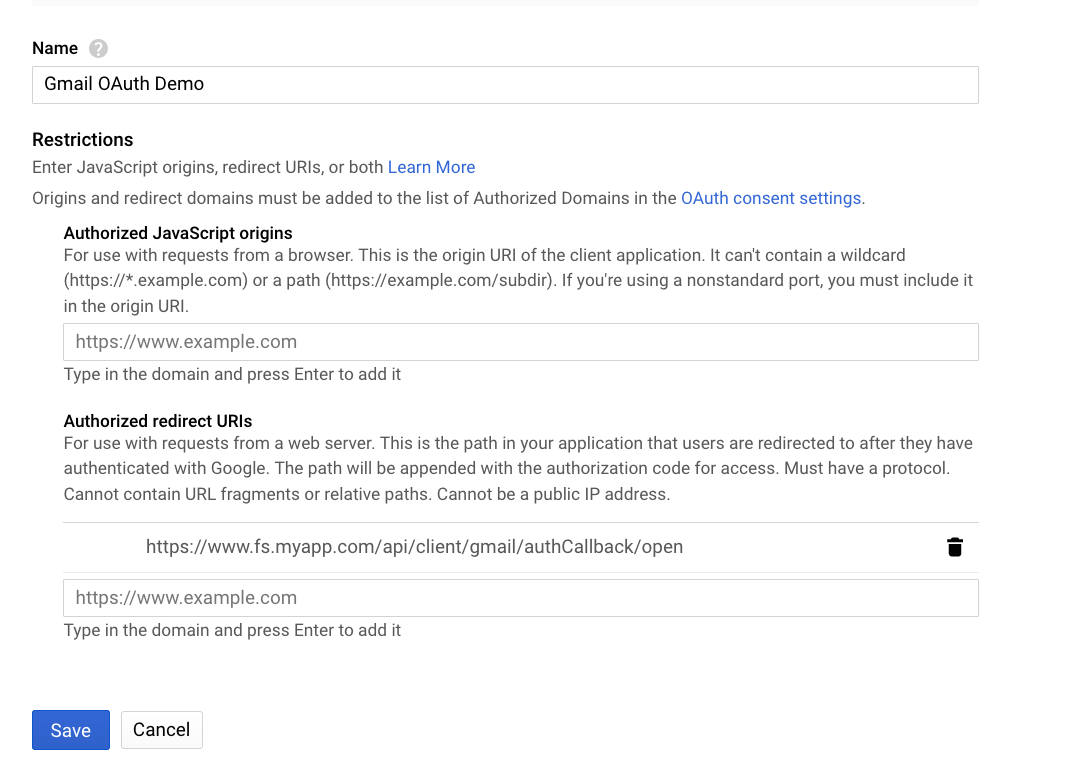Click the help icon beside Name
This screenshot has width=1070, height=782.
pyautogui.click(x=98, y=49)
